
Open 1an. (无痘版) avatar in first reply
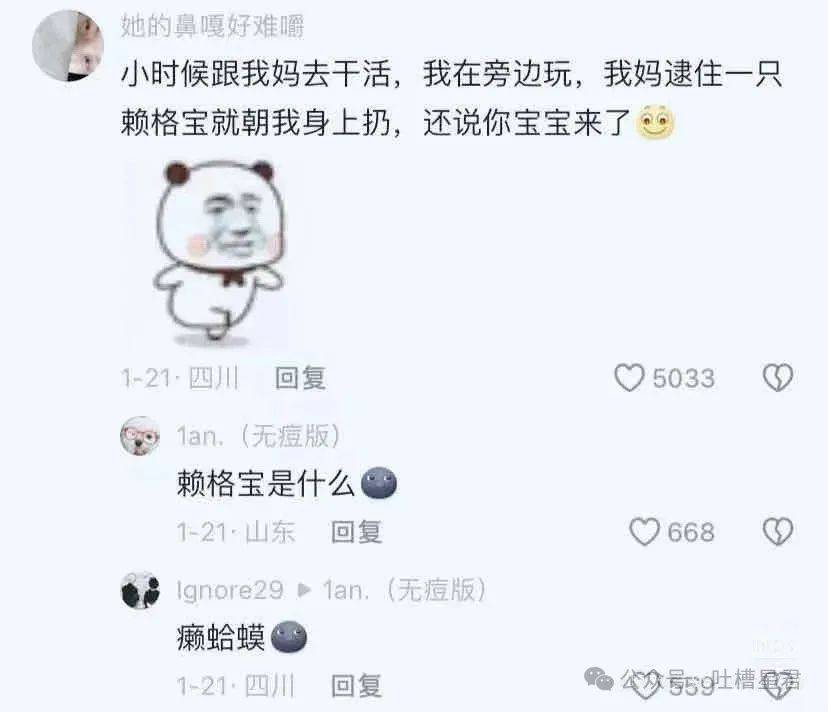140,436
